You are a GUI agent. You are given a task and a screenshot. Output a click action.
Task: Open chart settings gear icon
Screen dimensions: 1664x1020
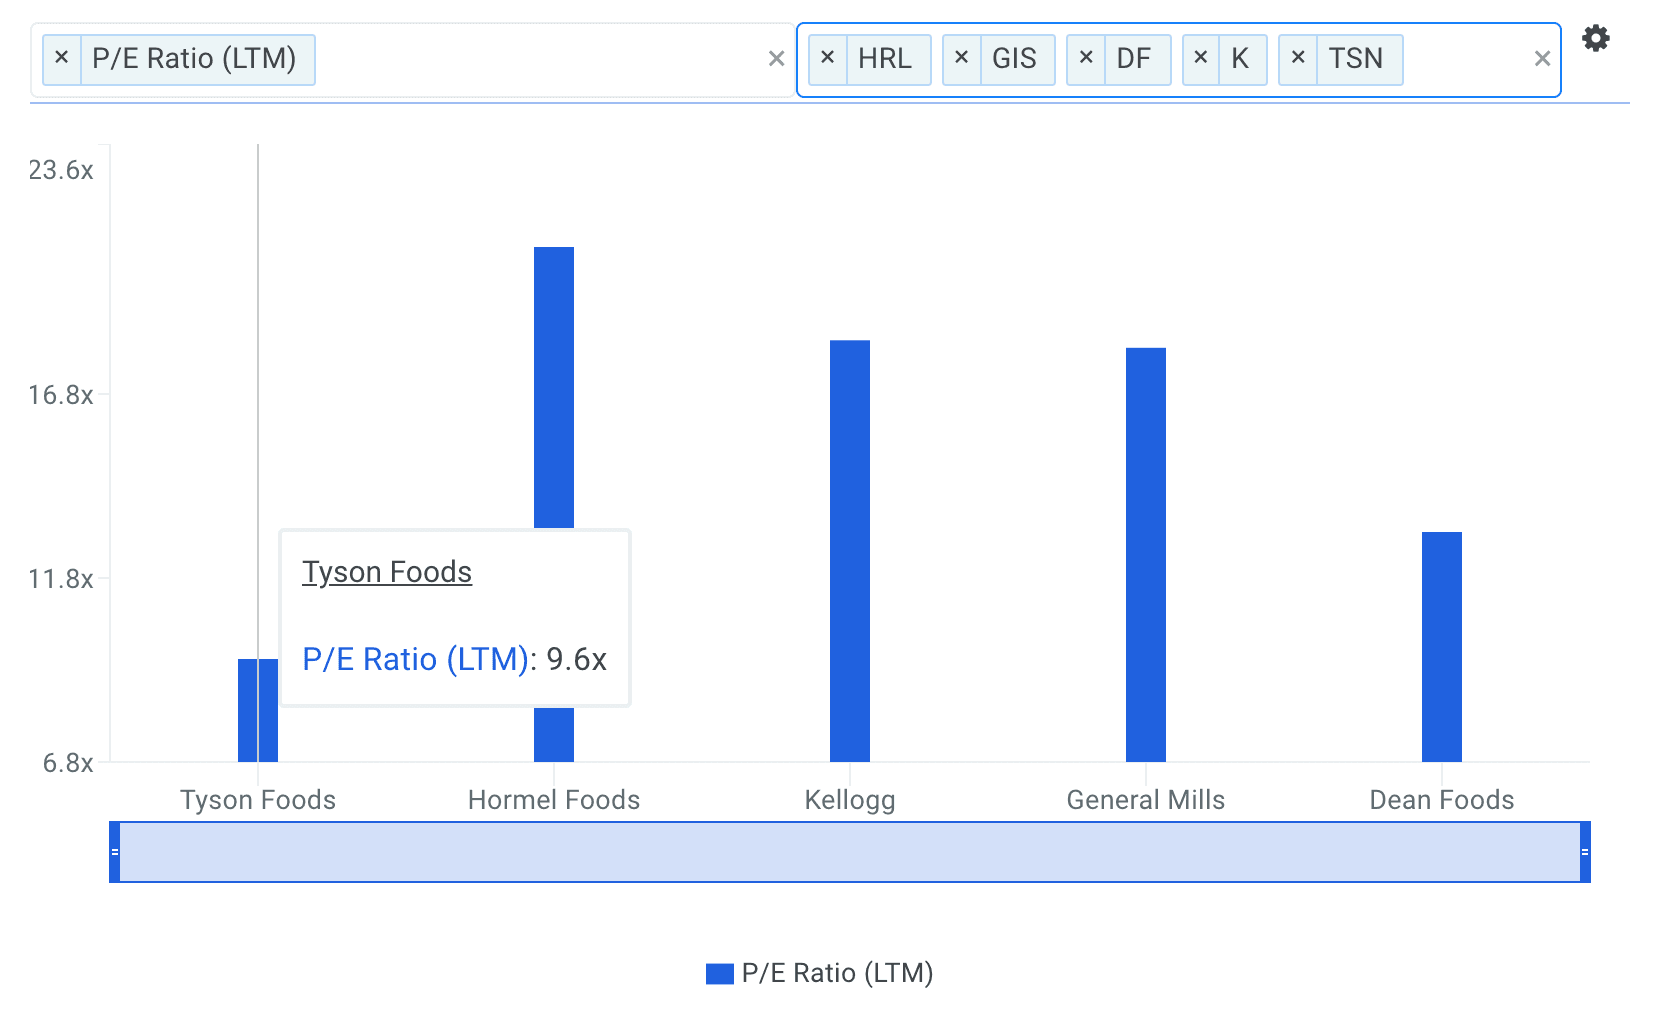(x=1595, y=39)
